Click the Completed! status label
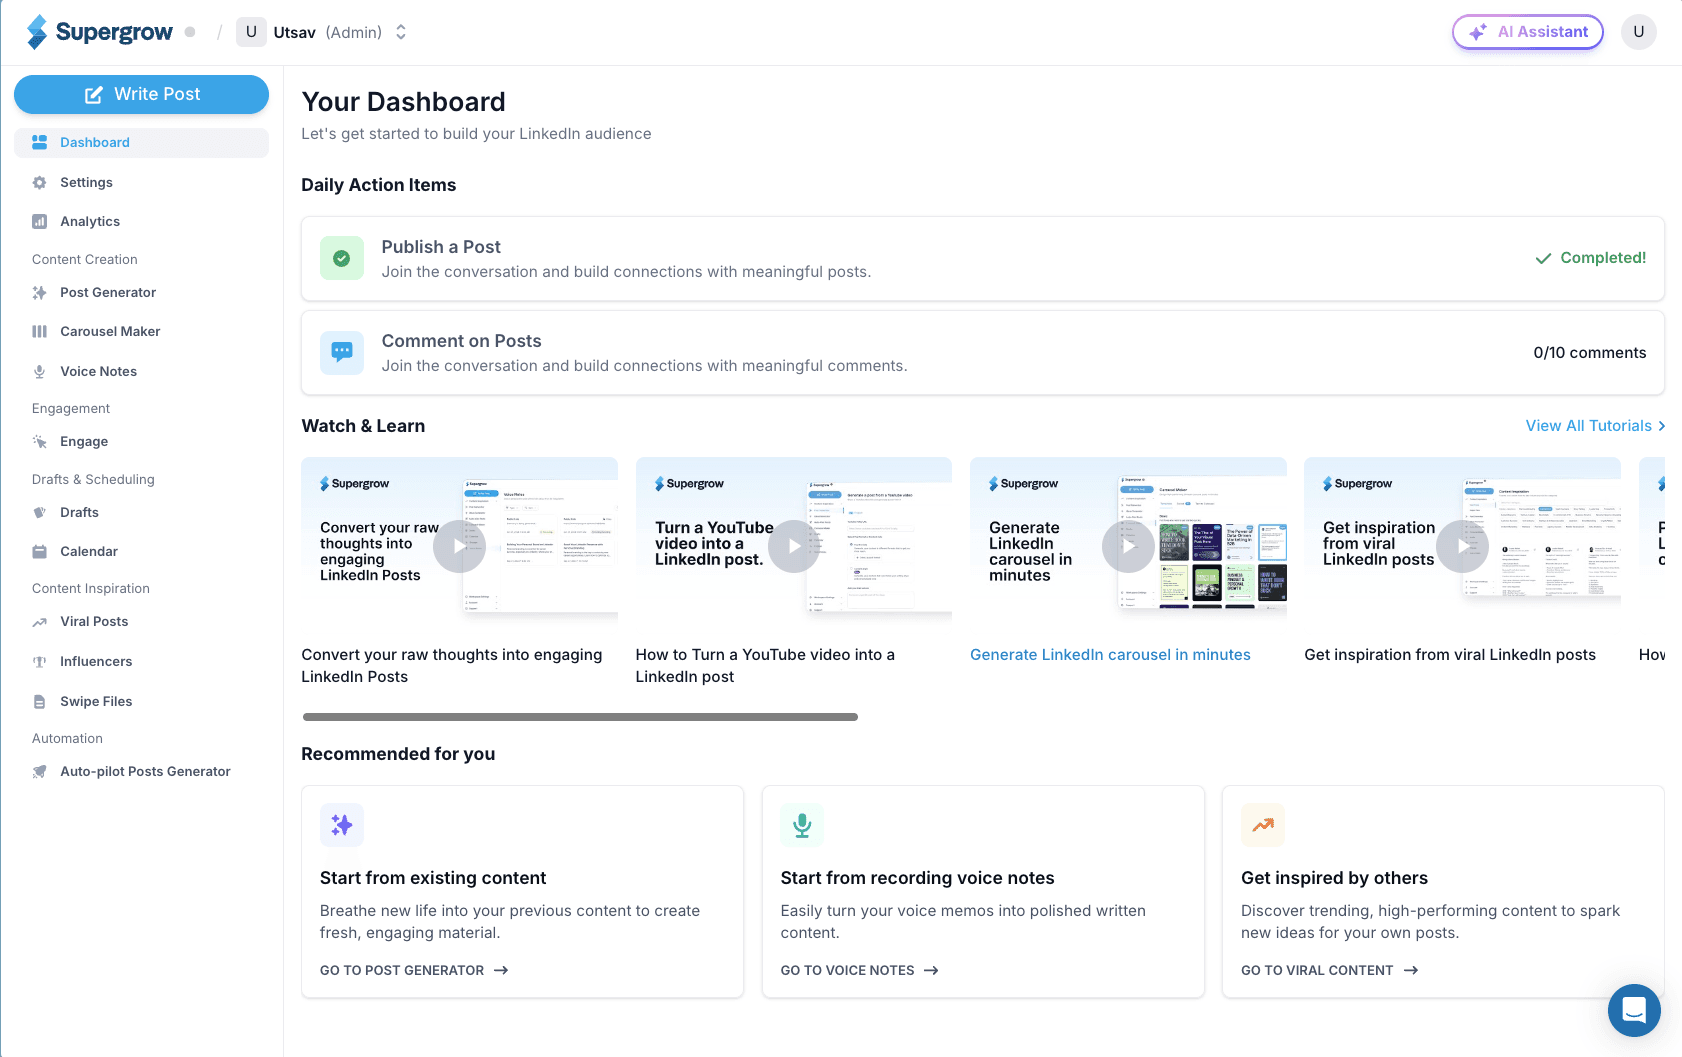This screenshot has height=1057, width=1682. [1591, 258]
